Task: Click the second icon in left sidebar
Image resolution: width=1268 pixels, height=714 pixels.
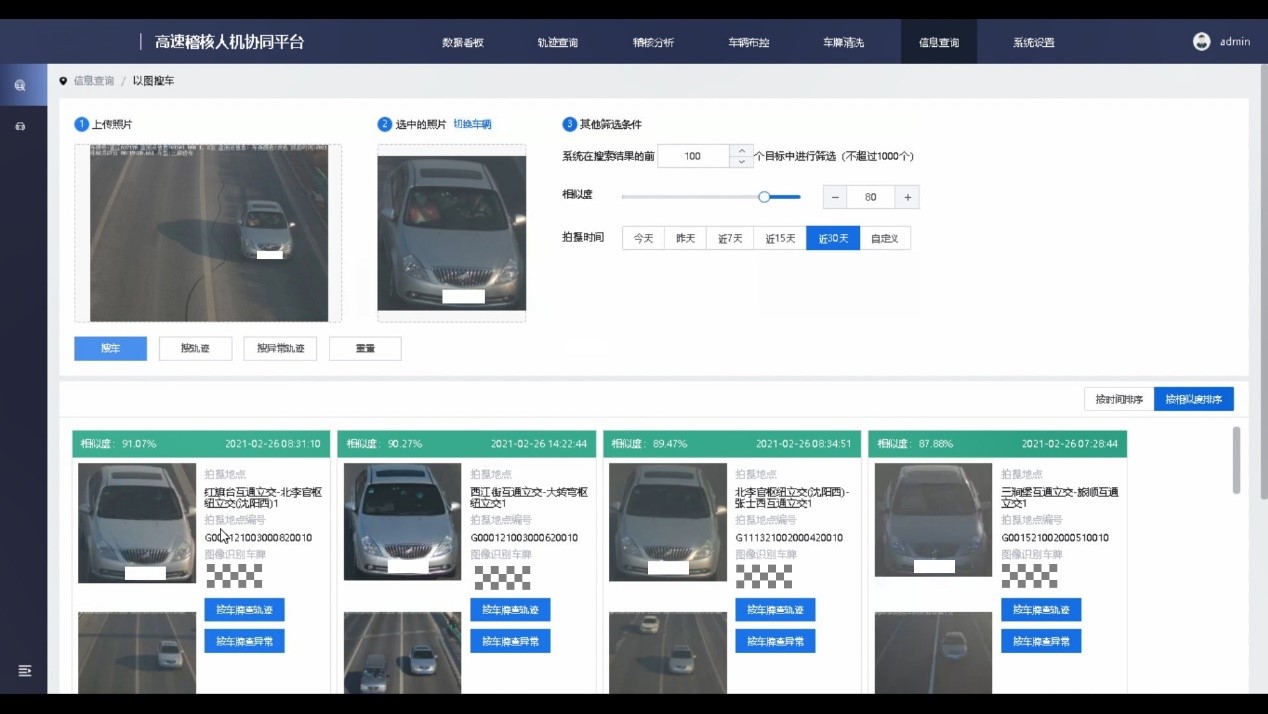Action: tap(20, 127)
